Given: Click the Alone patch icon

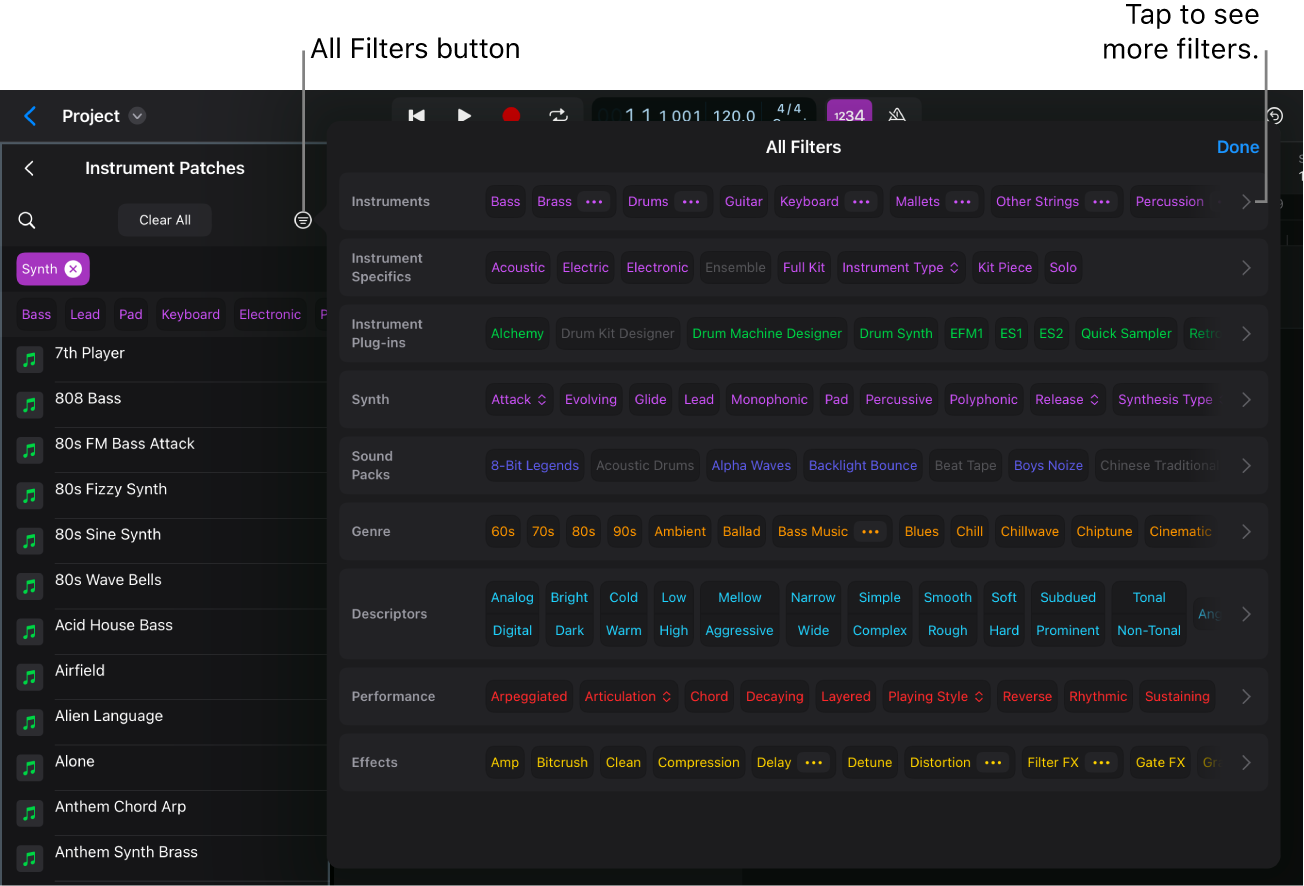Looking at the screenshot, I should pos(30,768).
